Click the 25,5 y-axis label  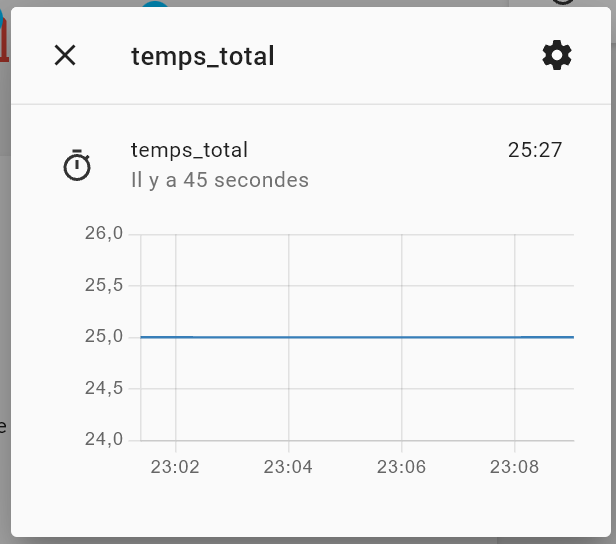pos(104,285)
